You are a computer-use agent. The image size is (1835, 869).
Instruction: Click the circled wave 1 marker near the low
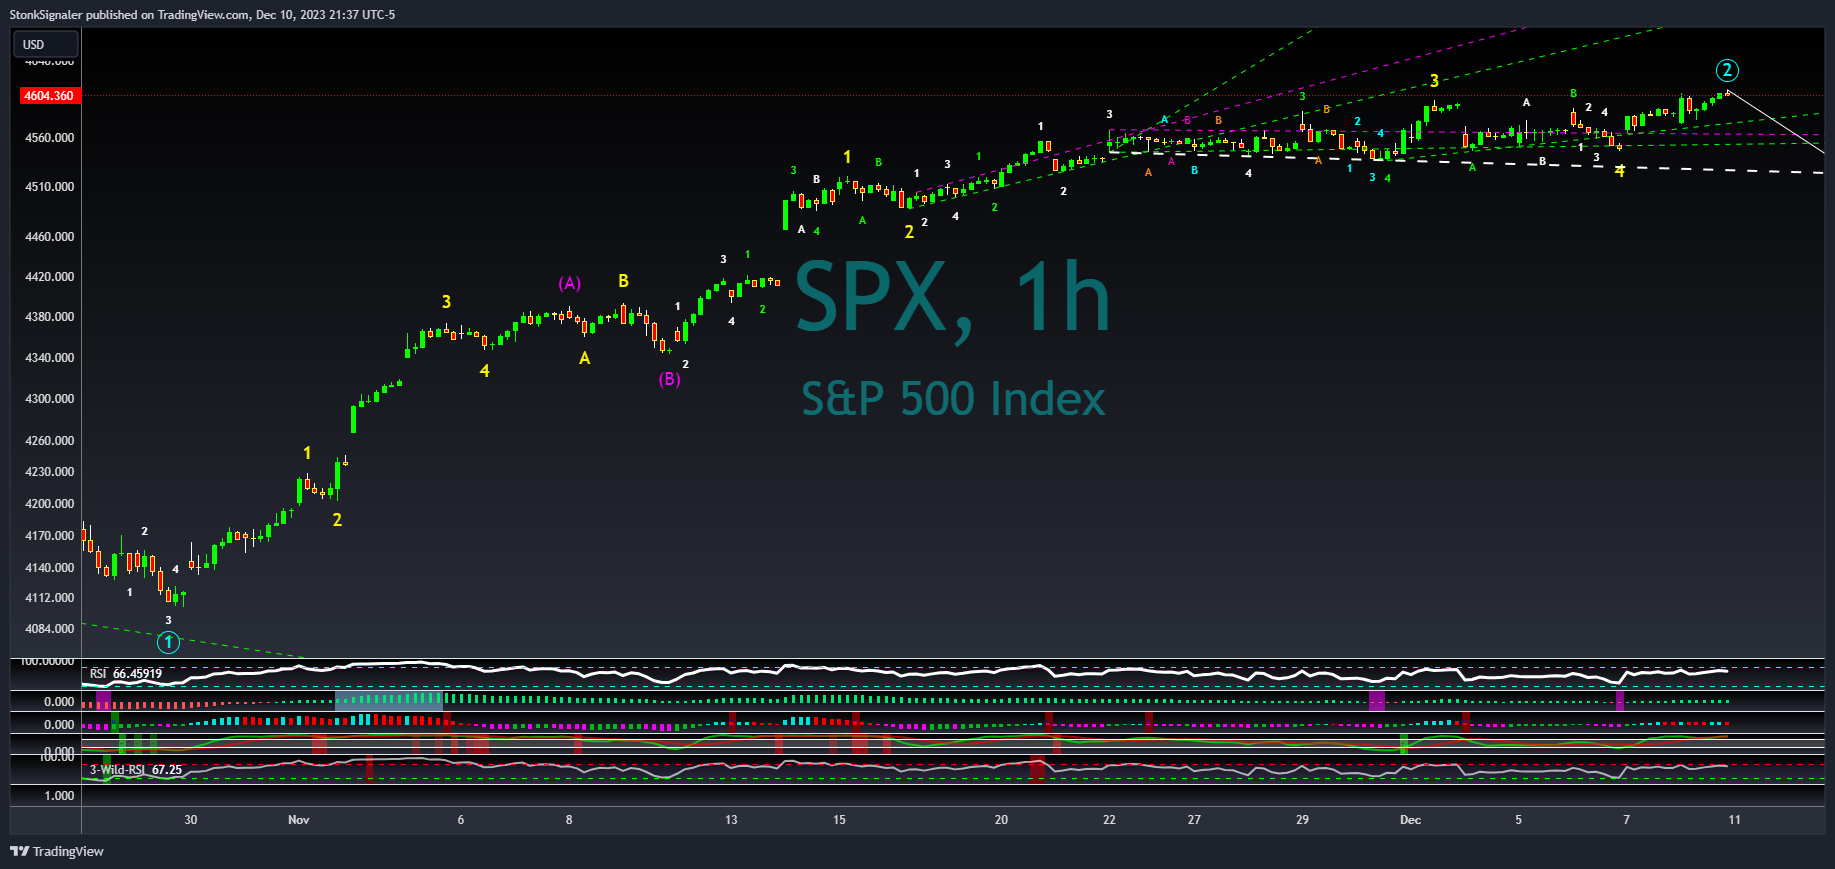tap(169, 642)
